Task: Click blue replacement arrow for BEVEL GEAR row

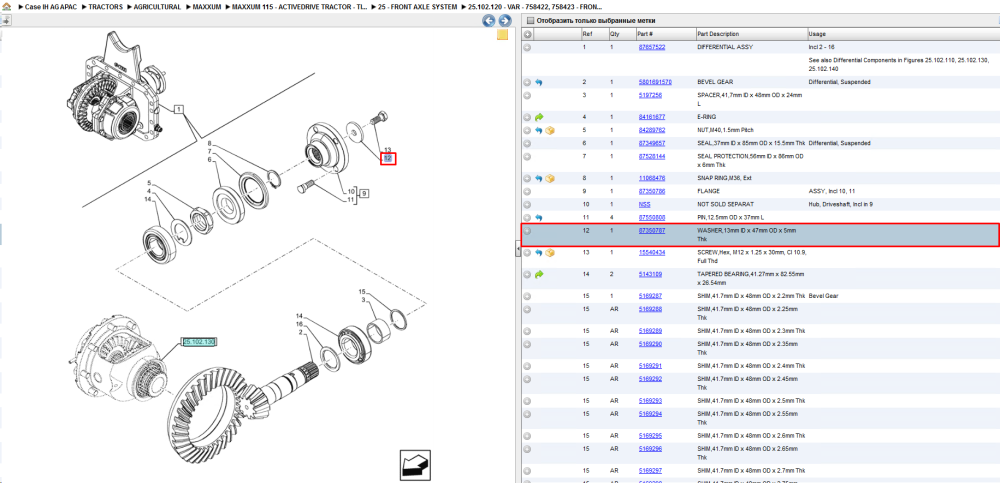Action: point(539,82)
